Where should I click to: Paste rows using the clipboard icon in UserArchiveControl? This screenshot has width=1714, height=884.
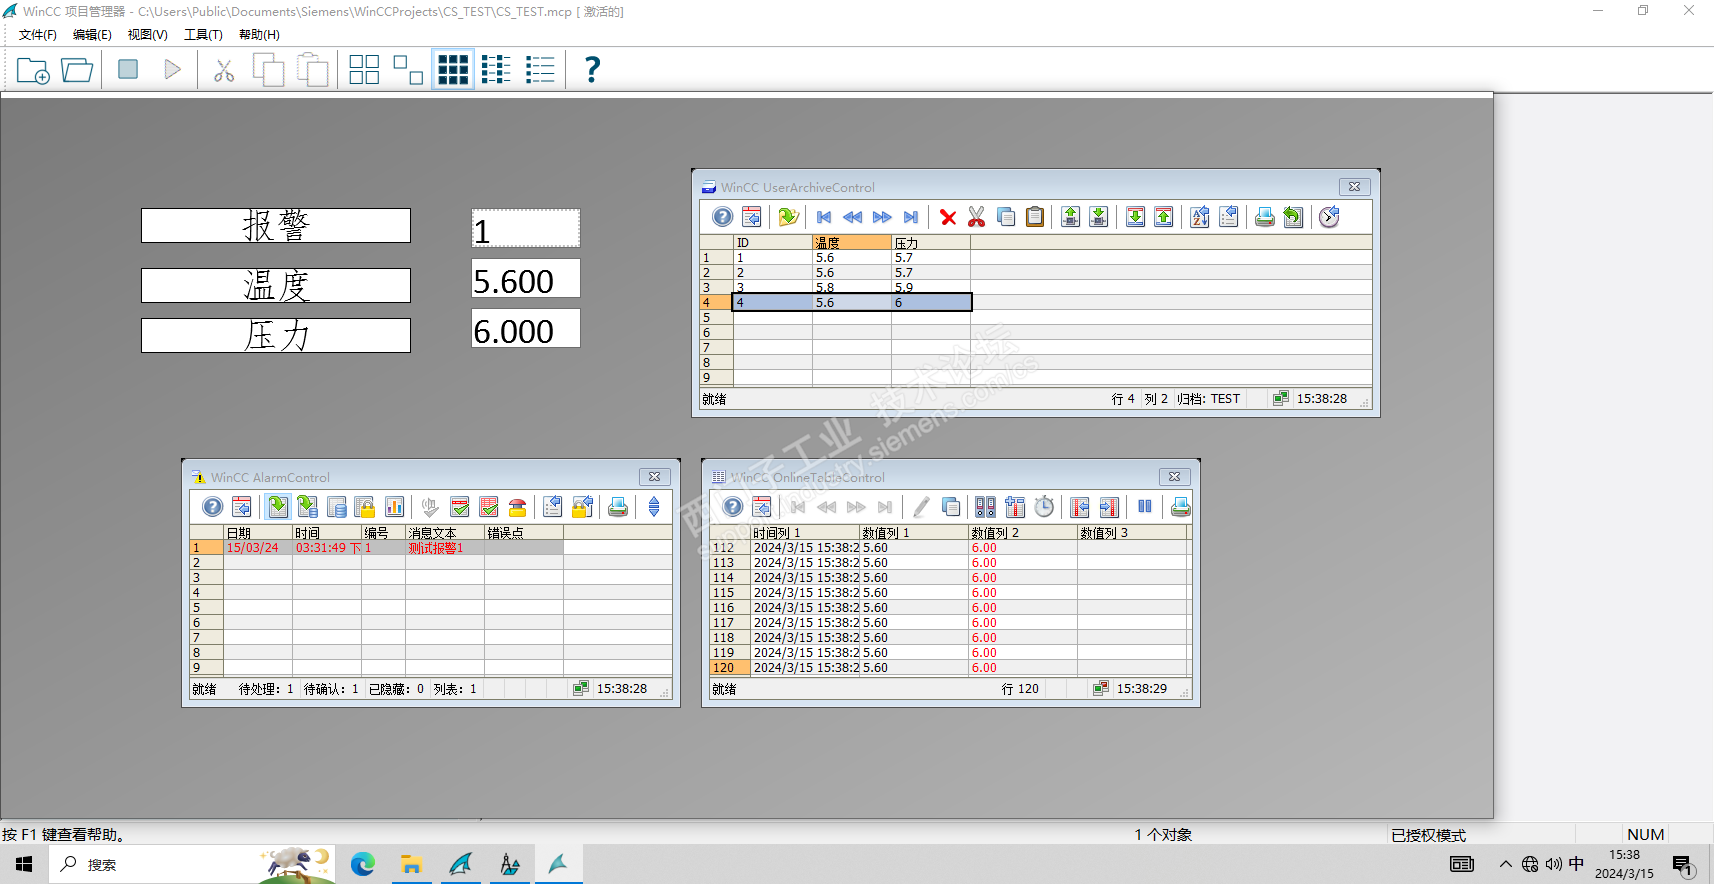click(x=1035, y=217)
